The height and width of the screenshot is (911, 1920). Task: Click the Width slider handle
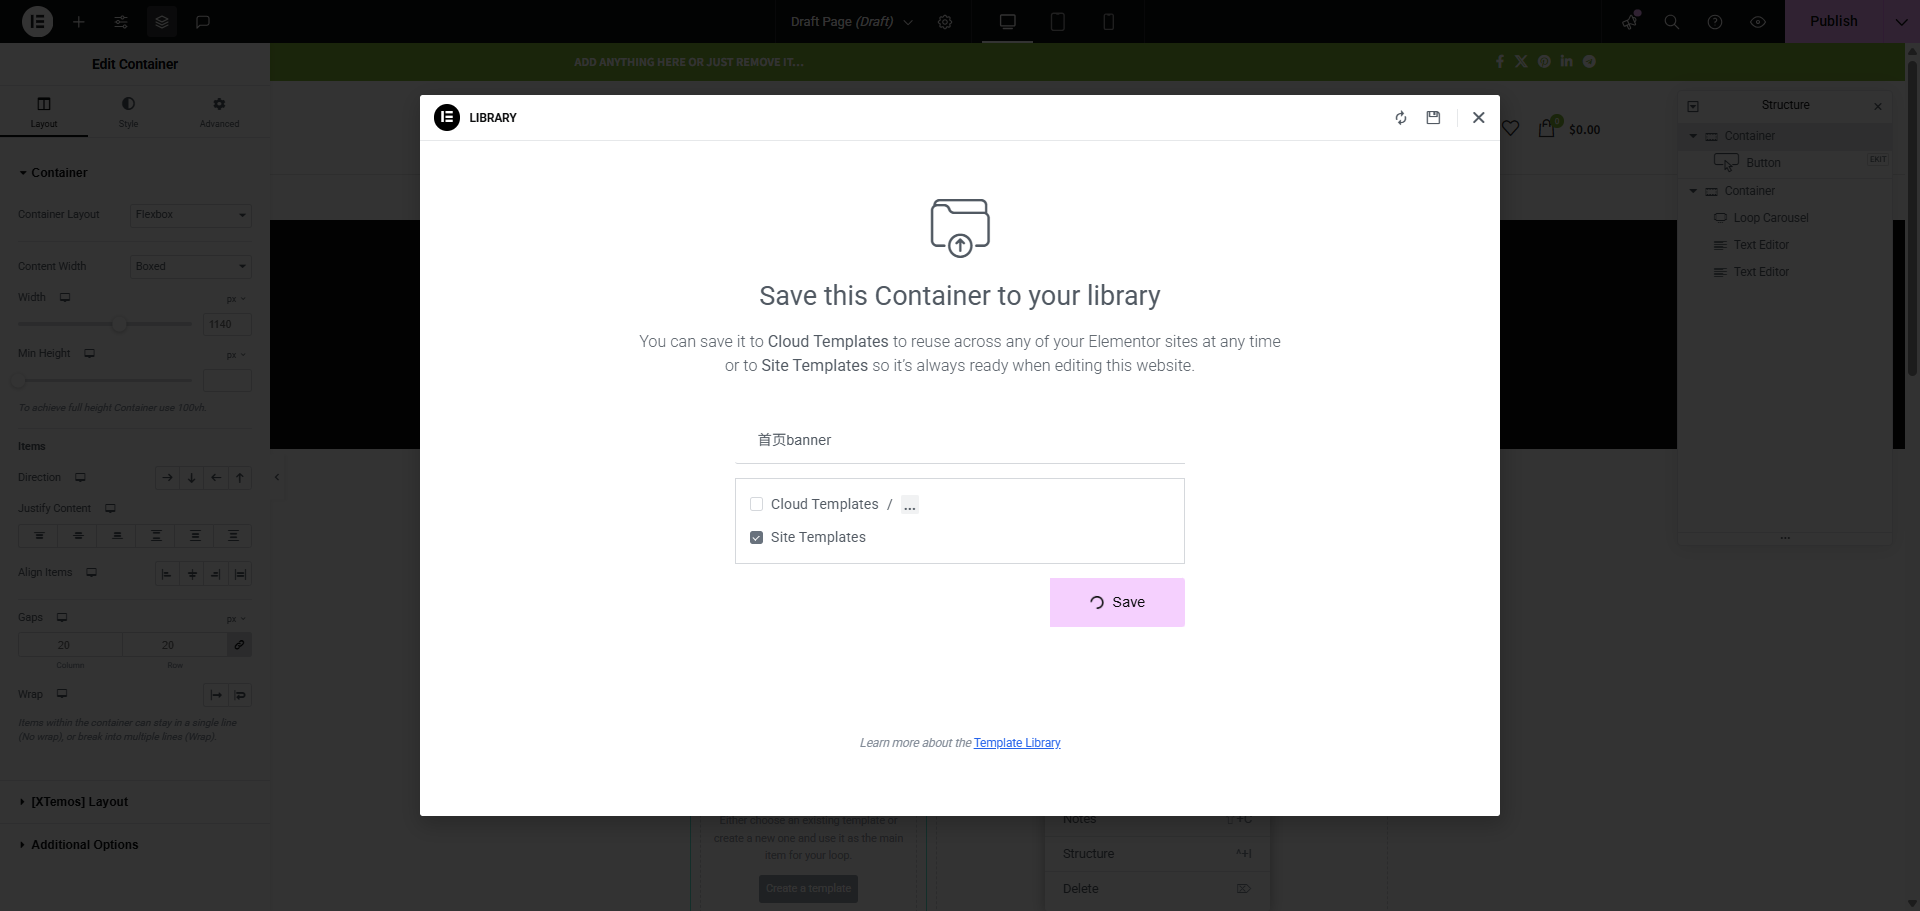[x=120, y=324]
